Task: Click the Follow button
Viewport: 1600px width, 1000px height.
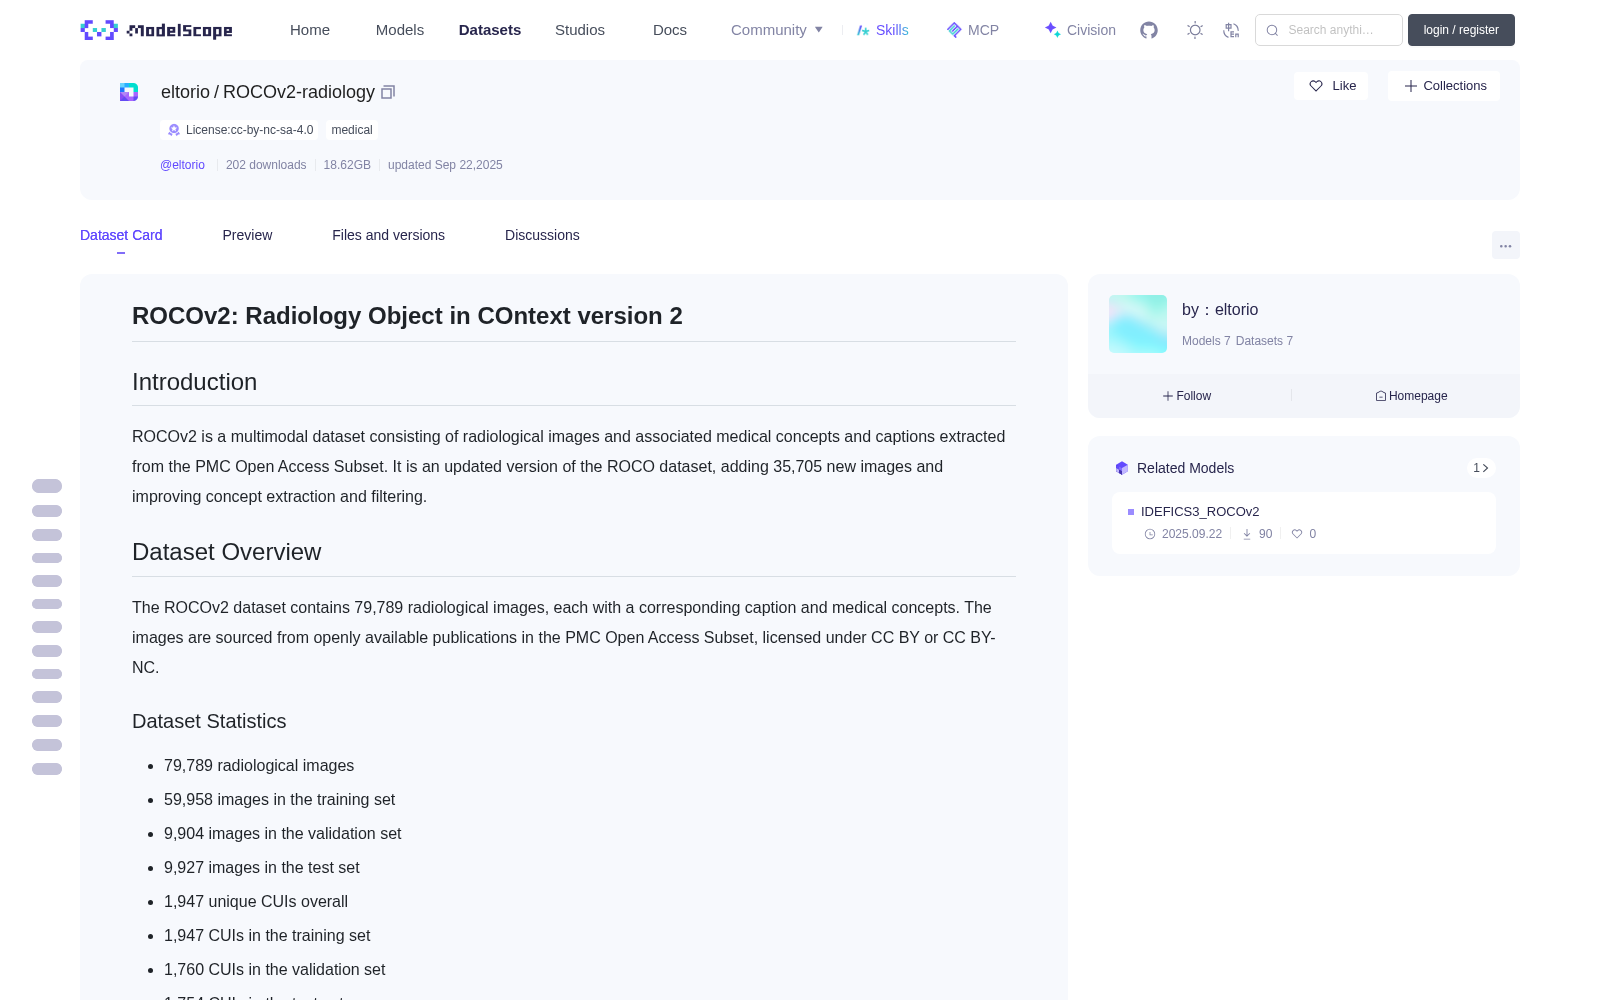Action: tap(1187, 396)
